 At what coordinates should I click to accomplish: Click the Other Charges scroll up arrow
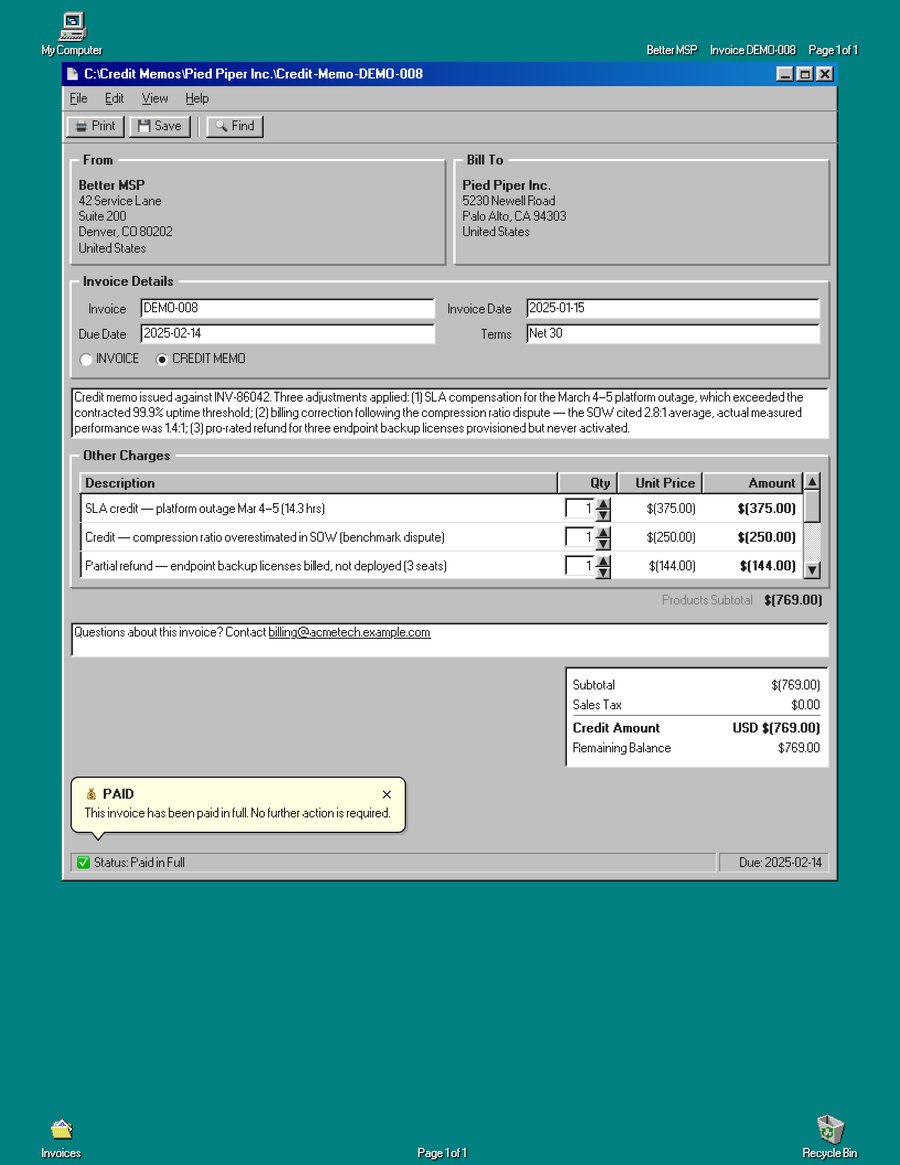(x=812, y=481)
